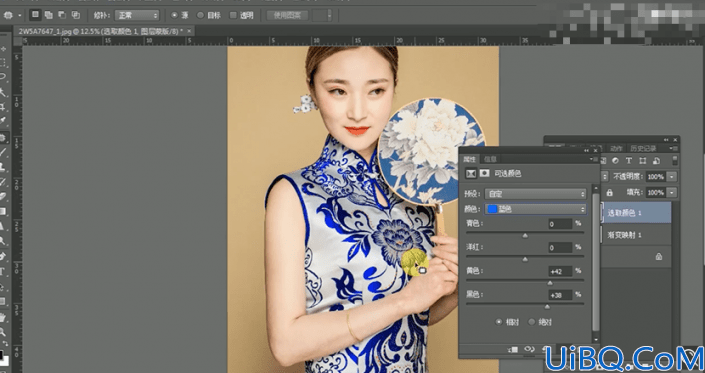Select the Hand tool

[4, 317]
